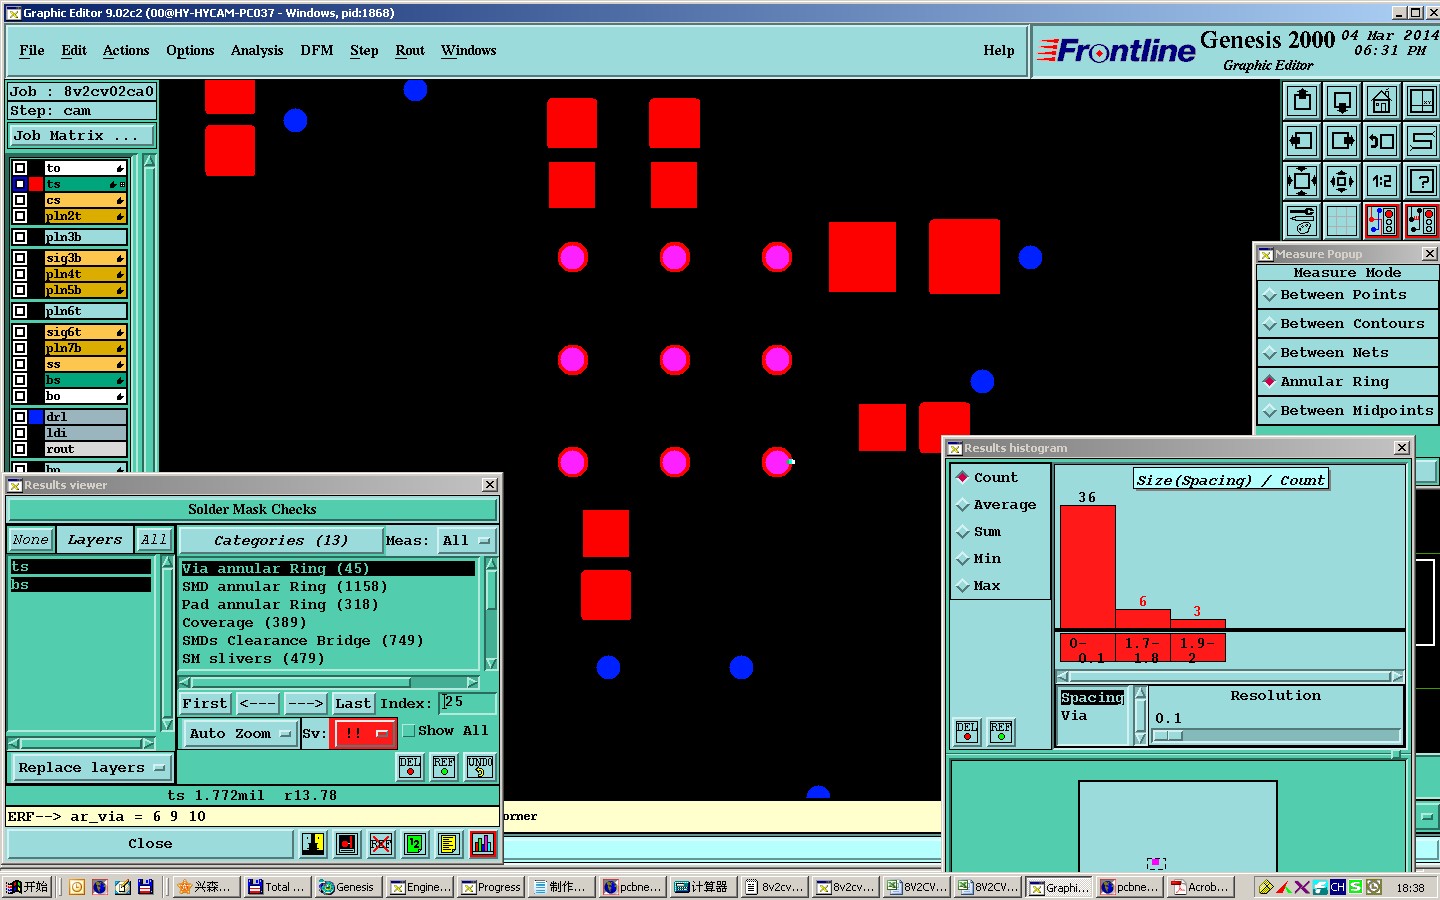Open the File menu
The width and height of the screenshot is (1440, 900).
[x=32, y=51]
